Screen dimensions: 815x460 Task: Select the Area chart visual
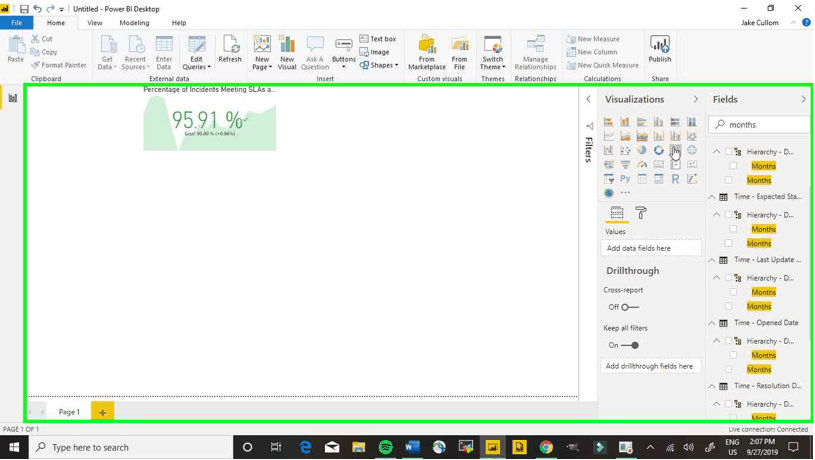625,136
